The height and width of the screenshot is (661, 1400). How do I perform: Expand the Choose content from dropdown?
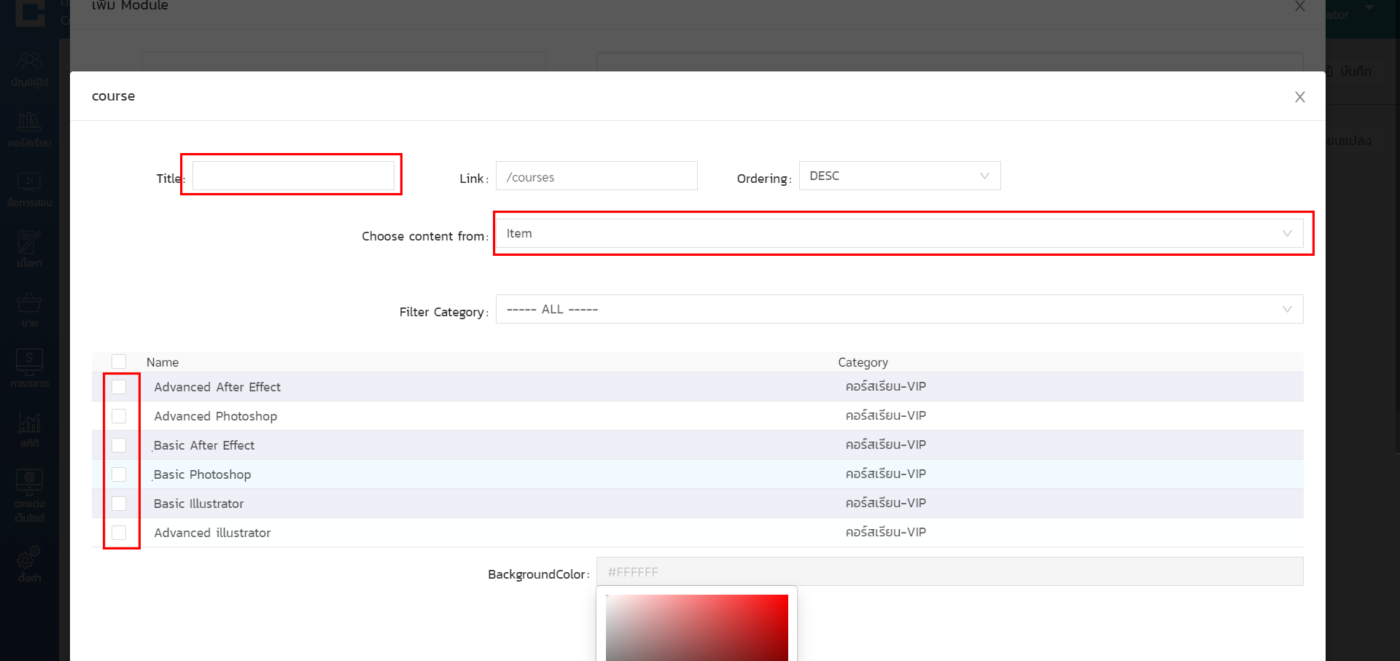pos(899,233)
